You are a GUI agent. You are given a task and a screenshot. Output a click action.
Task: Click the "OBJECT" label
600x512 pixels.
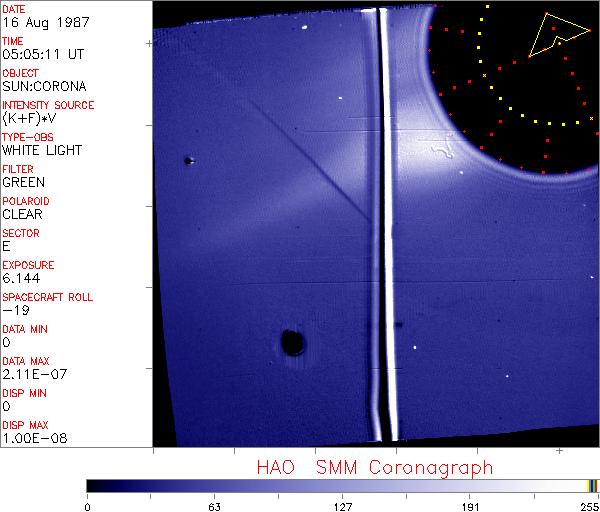21,73
